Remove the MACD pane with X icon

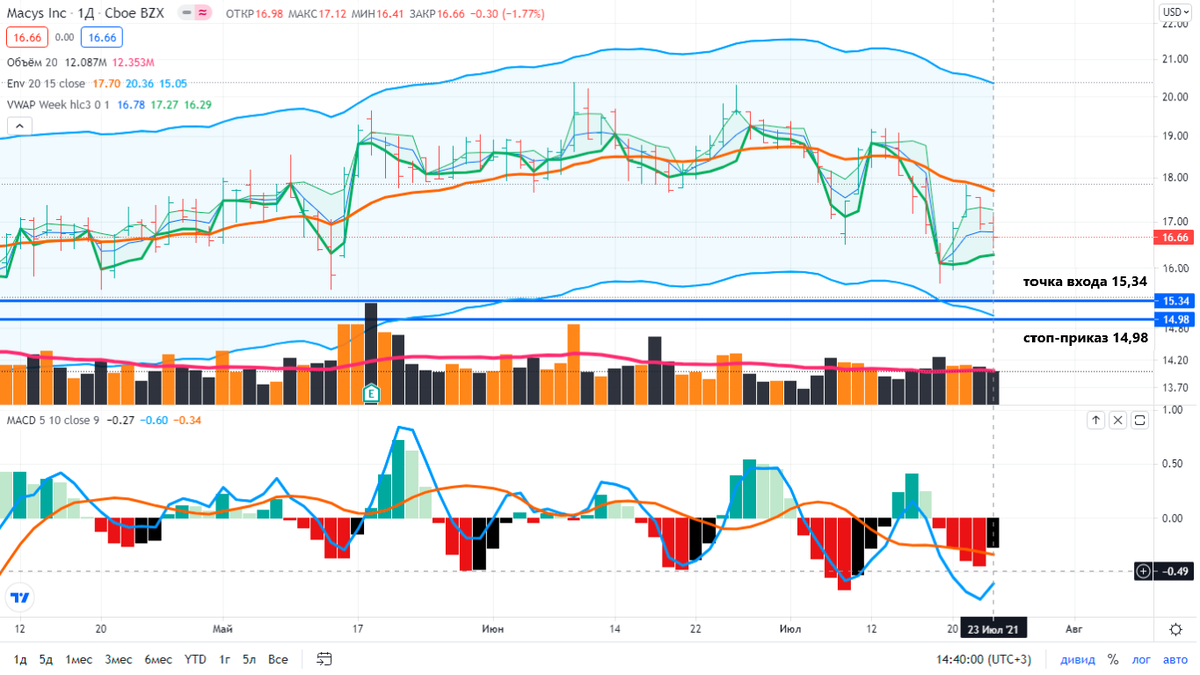pos(1118,421)
